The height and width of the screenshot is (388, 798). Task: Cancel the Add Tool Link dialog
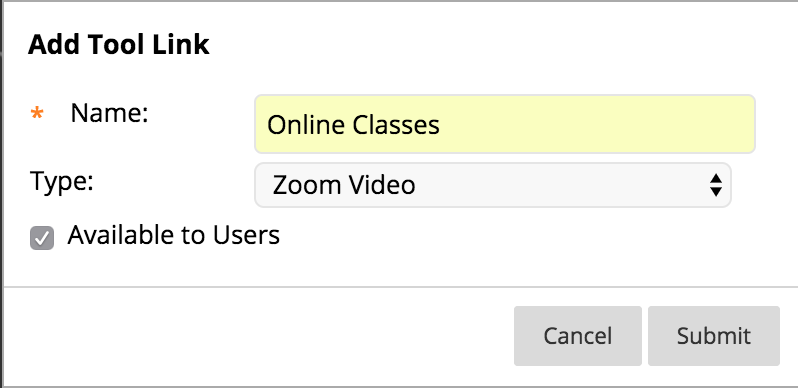[x=578, y=336]
